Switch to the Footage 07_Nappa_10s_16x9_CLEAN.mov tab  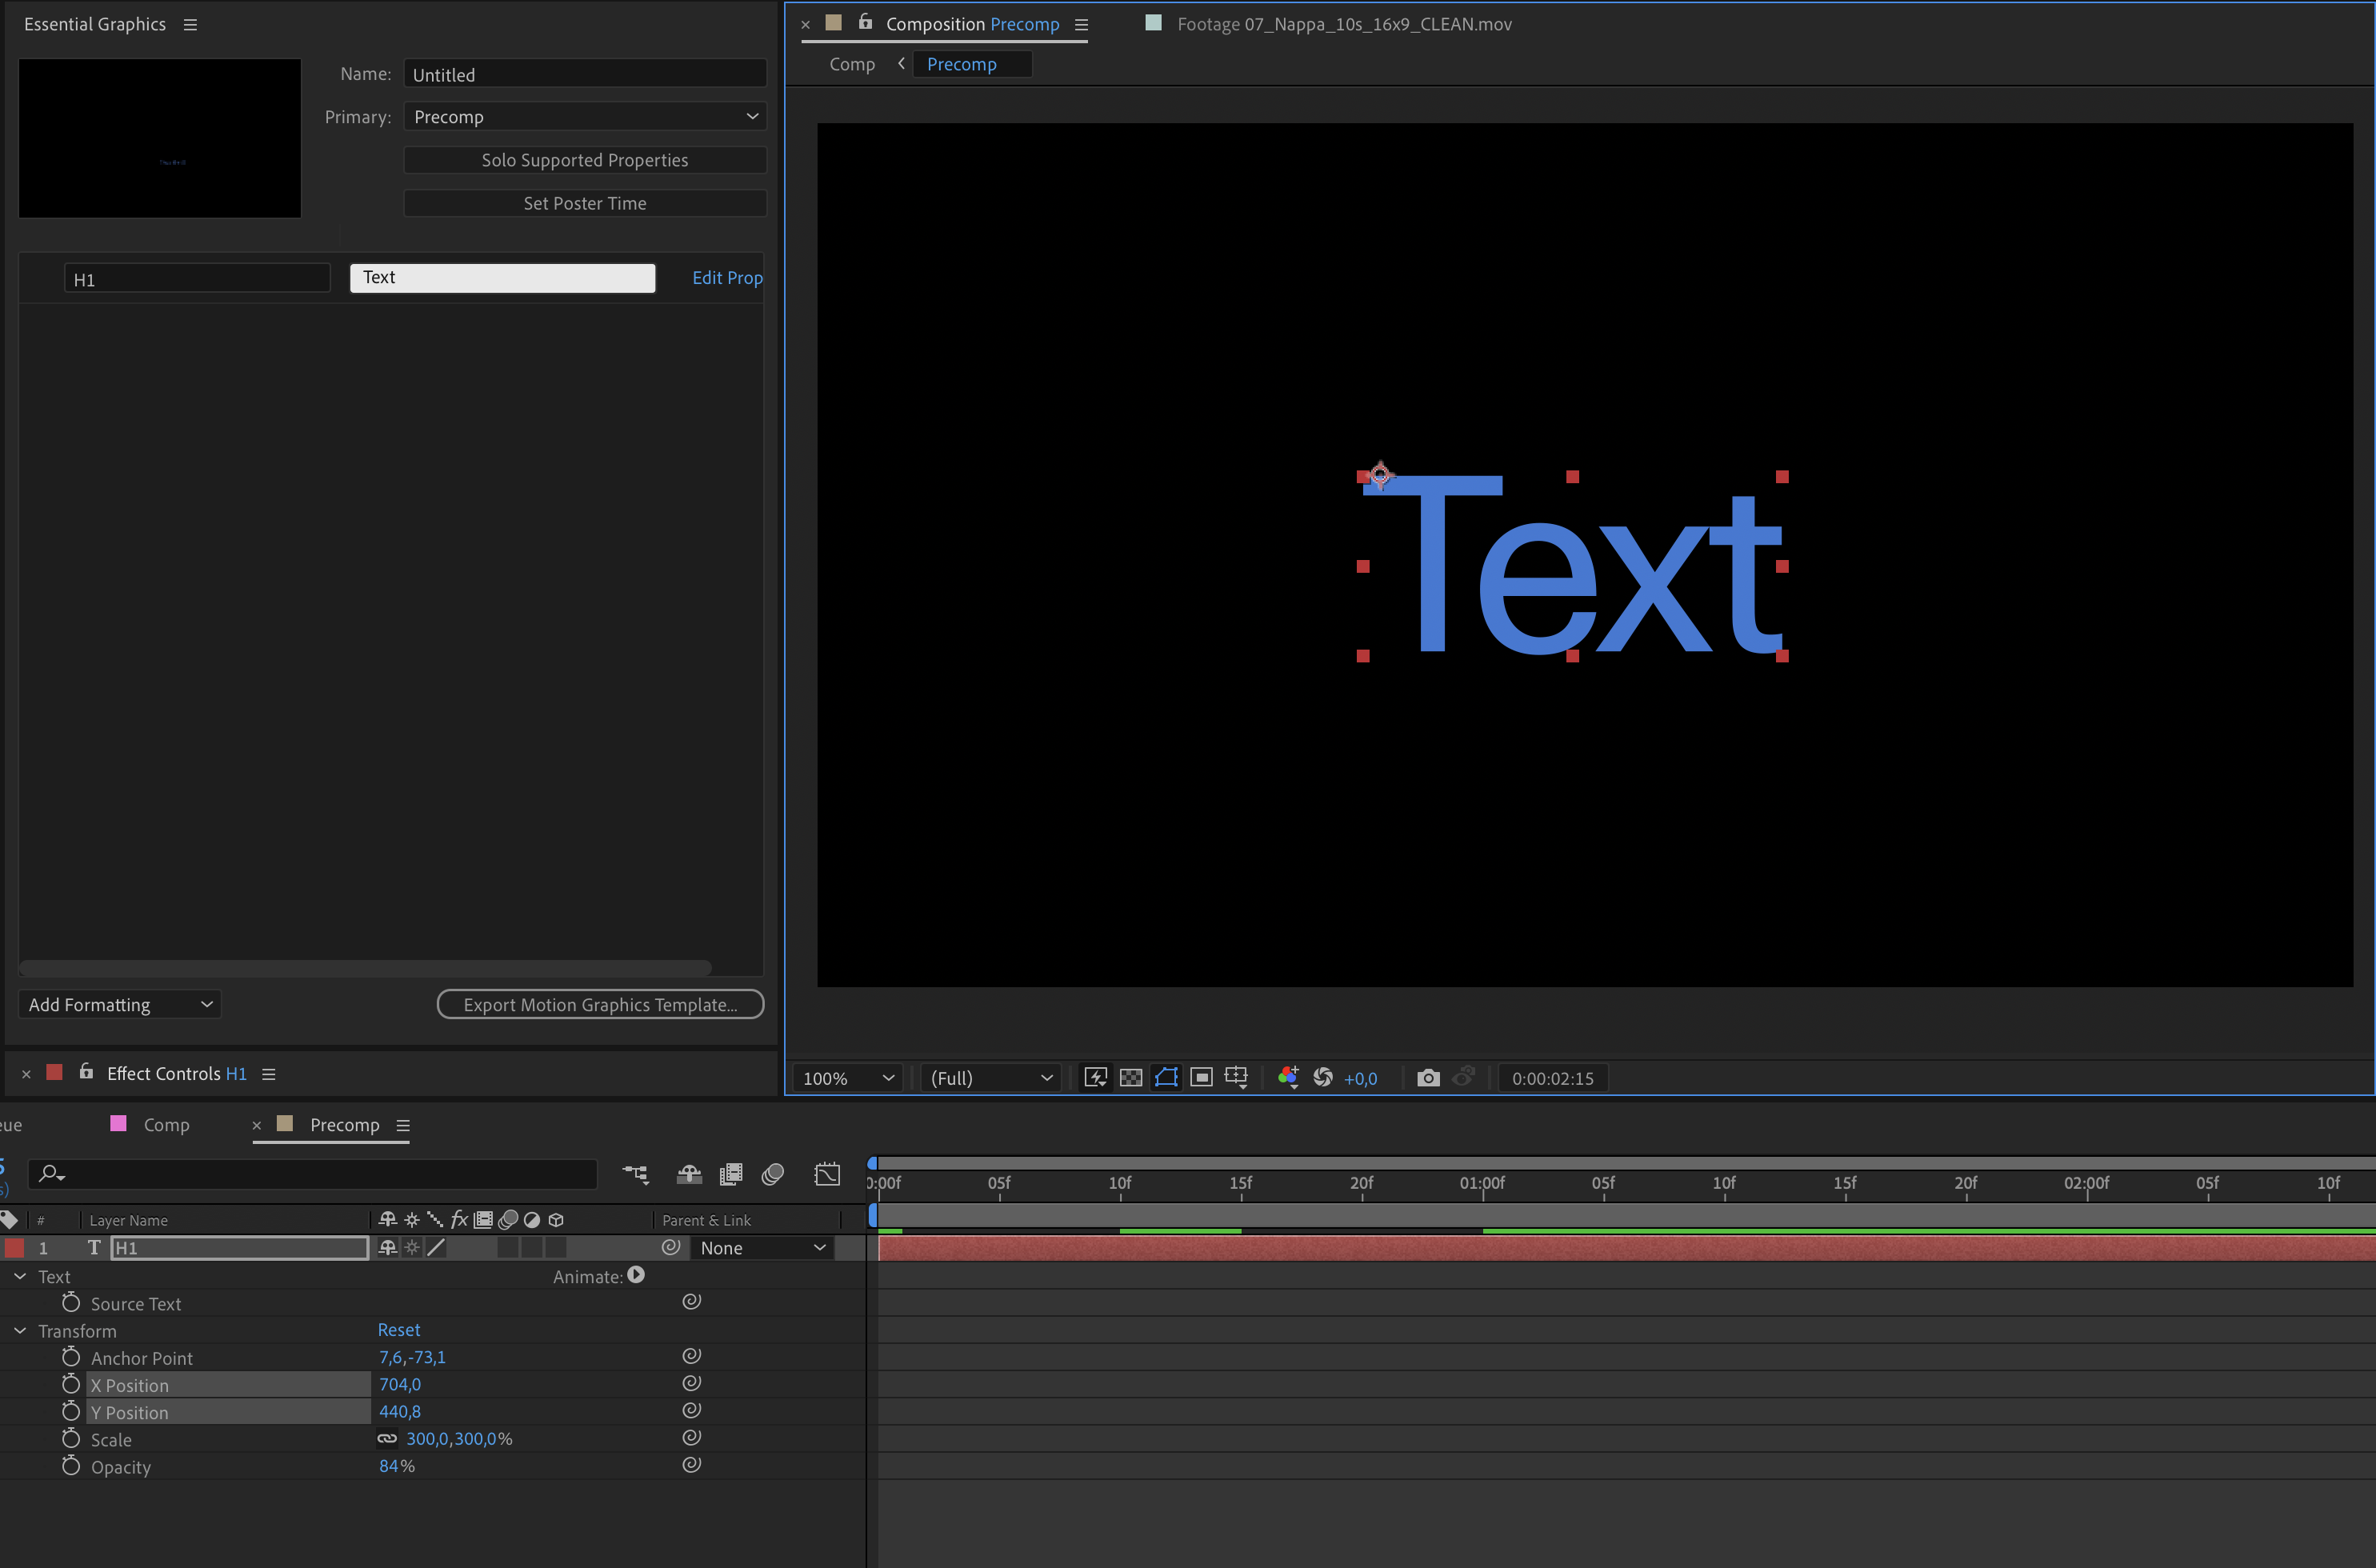click(x=1343, y=24)
